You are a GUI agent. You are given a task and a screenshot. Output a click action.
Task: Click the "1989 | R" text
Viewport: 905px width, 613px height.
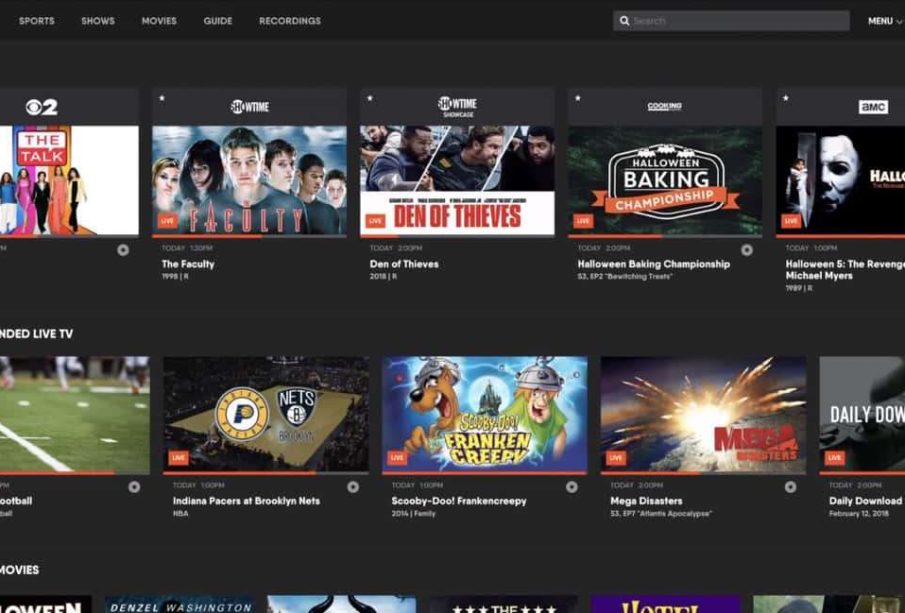799,287
